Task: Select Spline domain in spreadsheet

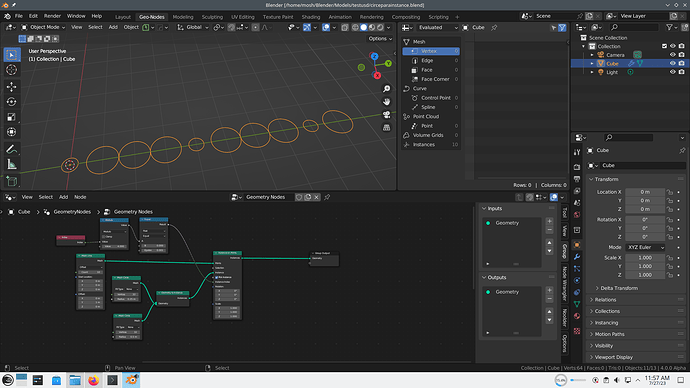Action: [x=432, y=107]
